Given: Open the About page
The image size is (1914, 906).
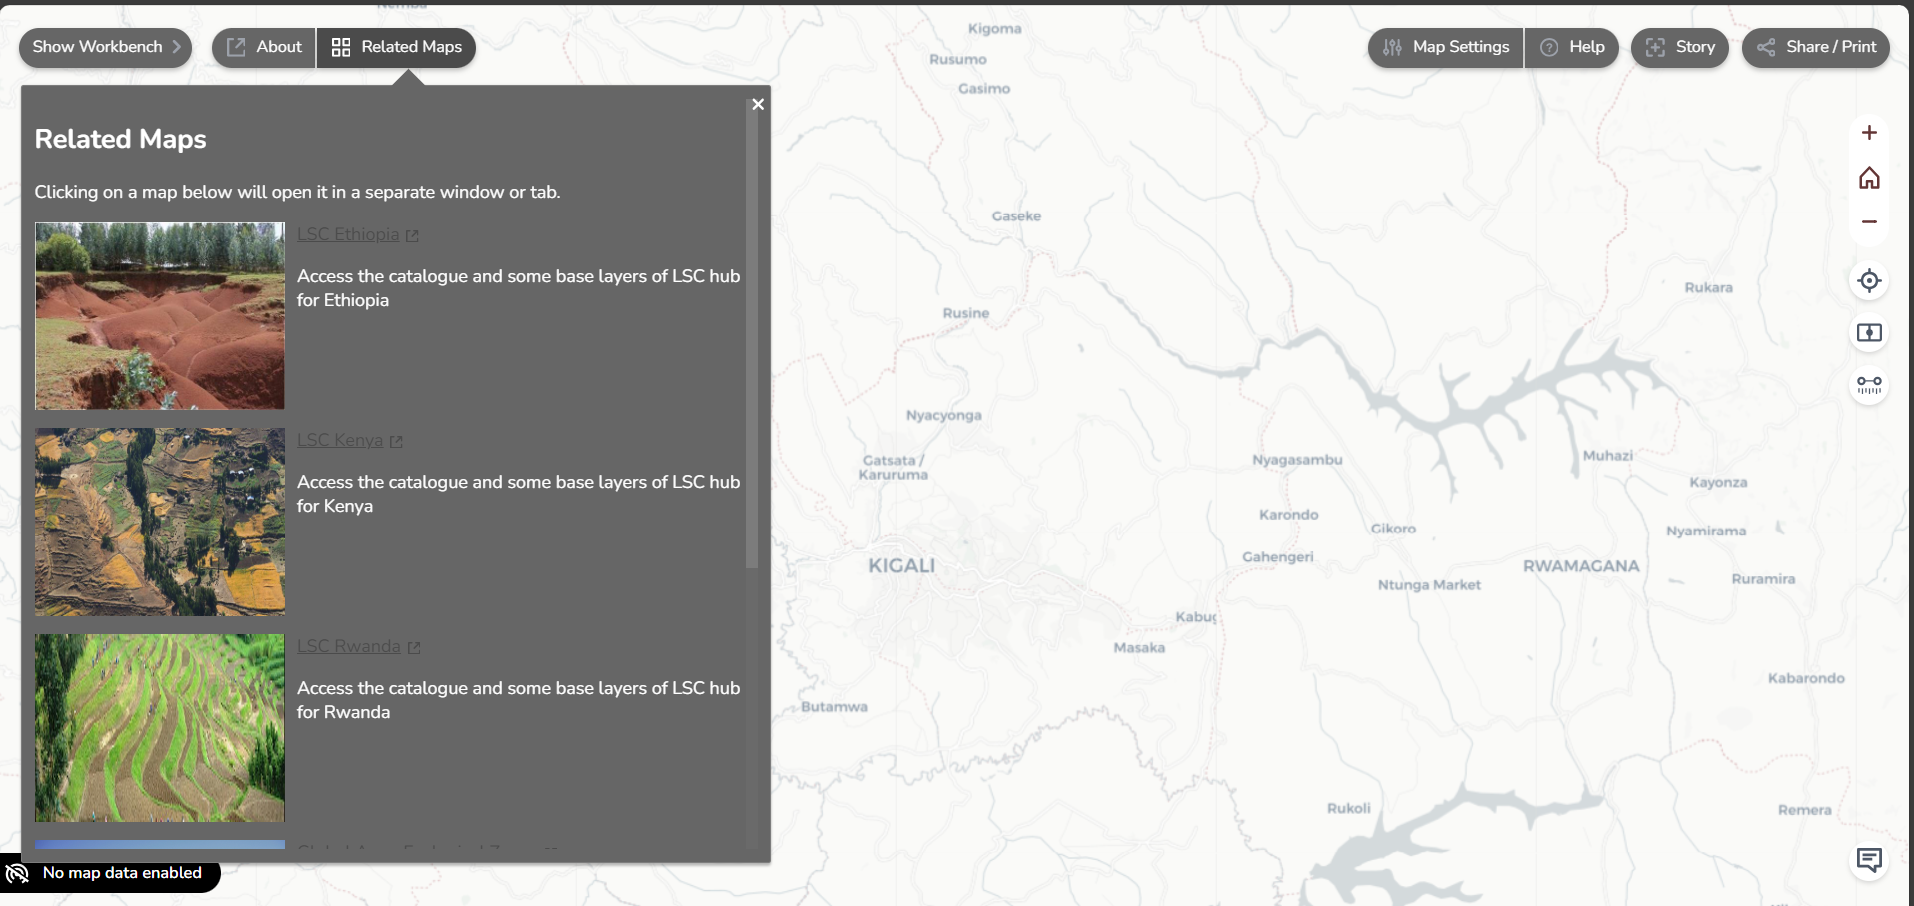Looking at the screenshot, I should (264, 47).
